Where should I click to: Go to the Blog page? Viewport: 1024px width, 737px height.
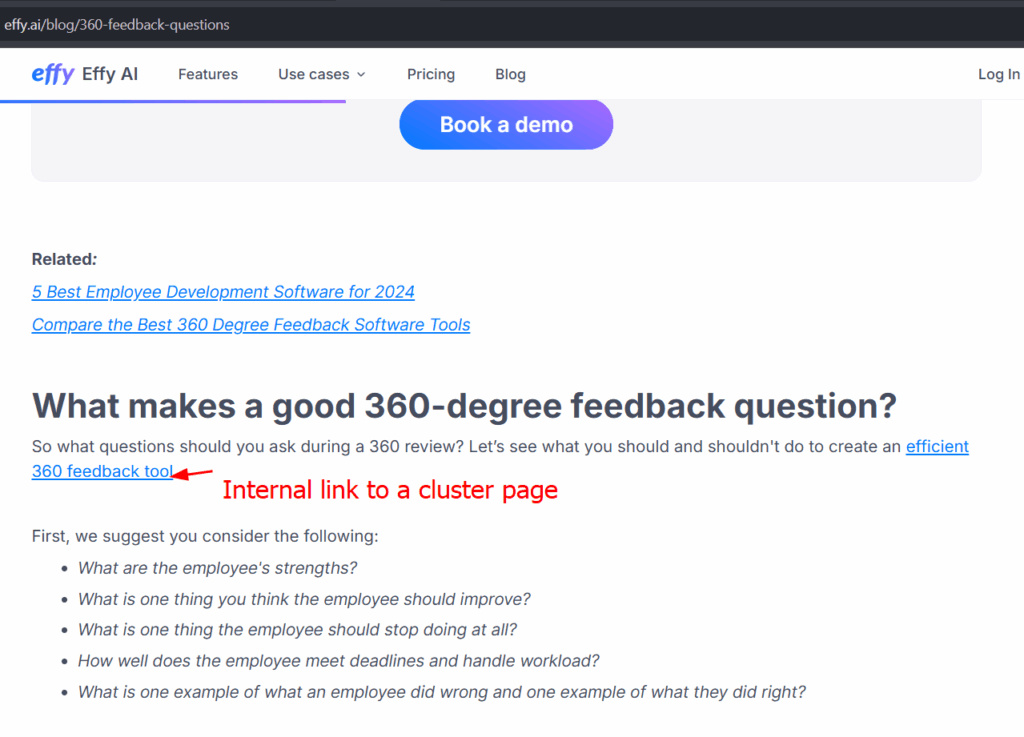point(510,74)
